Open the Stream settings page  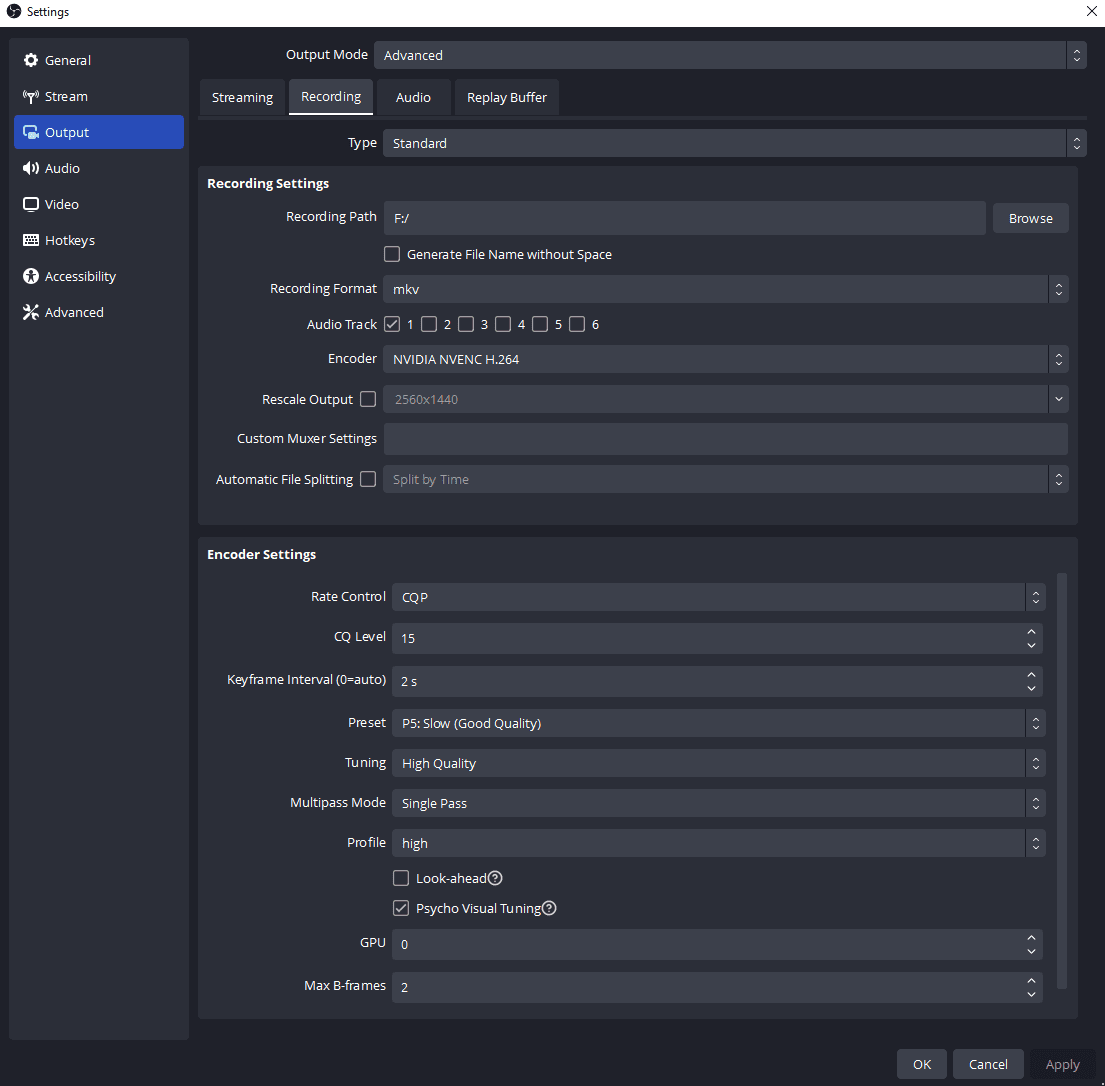pos(99,97)
